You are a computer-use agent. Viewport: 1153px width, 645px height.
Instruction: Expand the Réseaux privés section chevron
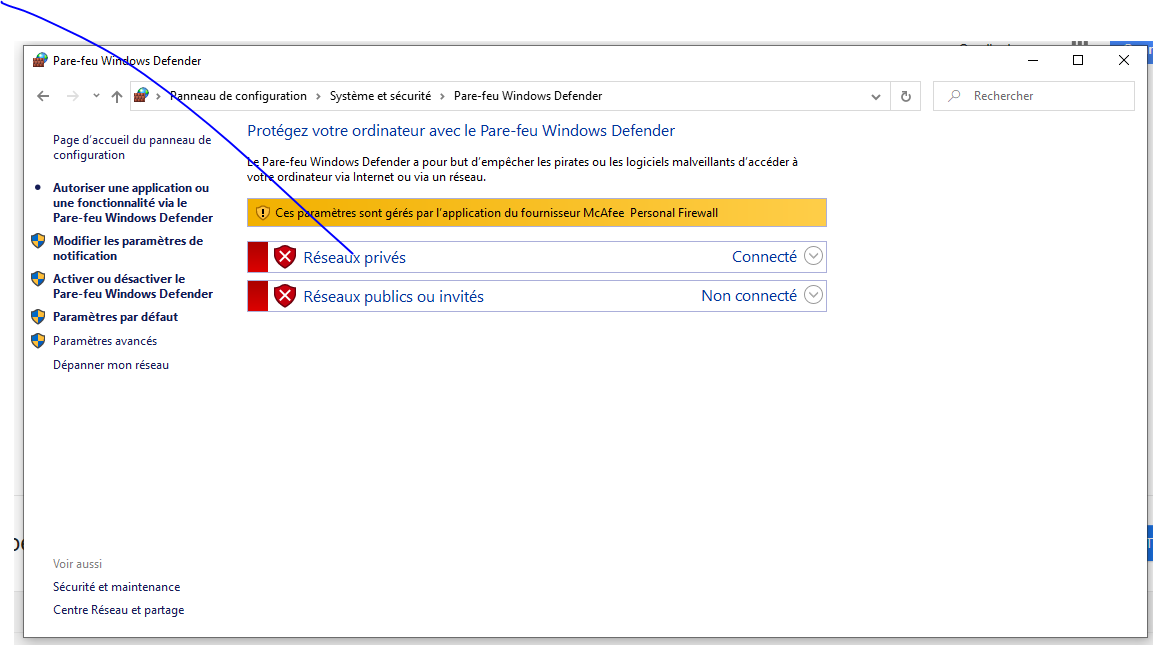pos(813,256)
